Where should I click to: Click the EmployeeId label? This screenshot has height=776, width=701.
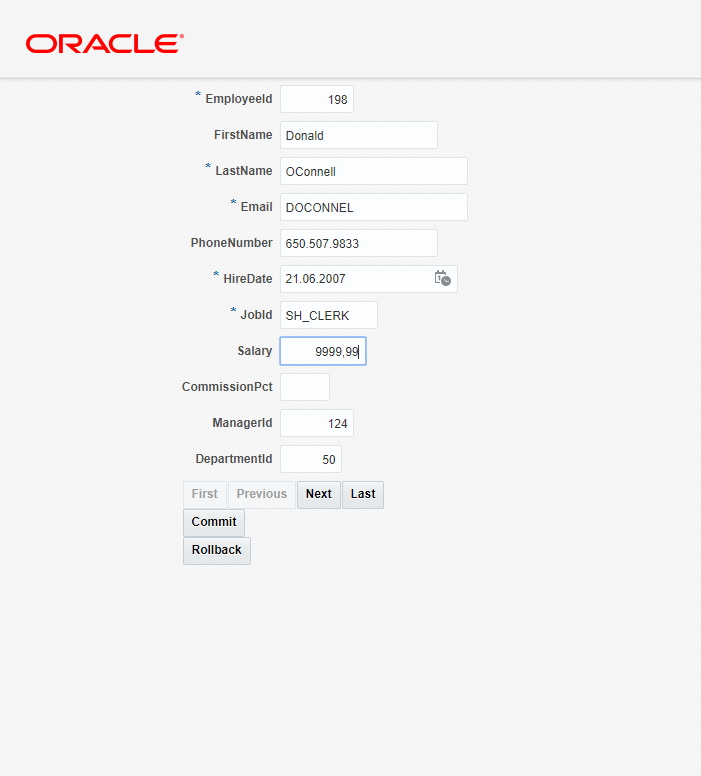click(239, 99)
